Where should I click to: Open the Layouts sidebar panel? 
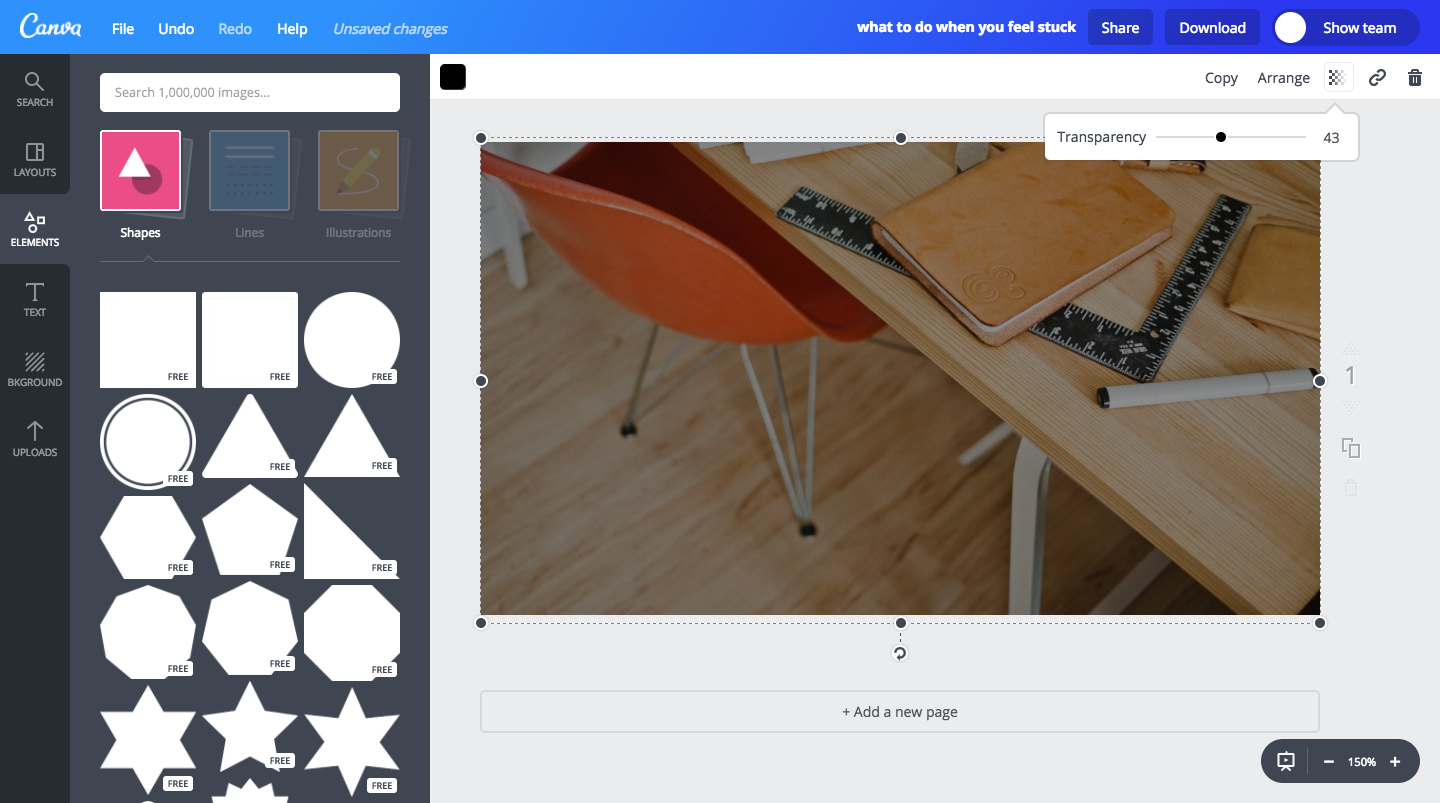click(x=35, y=159)
